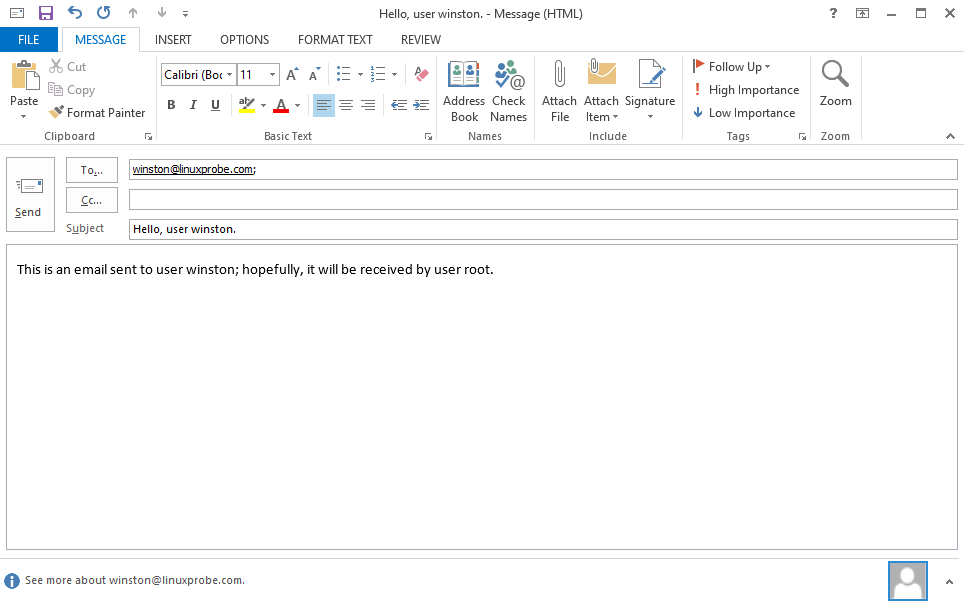Toggle High Importance tag

[745, 90]
